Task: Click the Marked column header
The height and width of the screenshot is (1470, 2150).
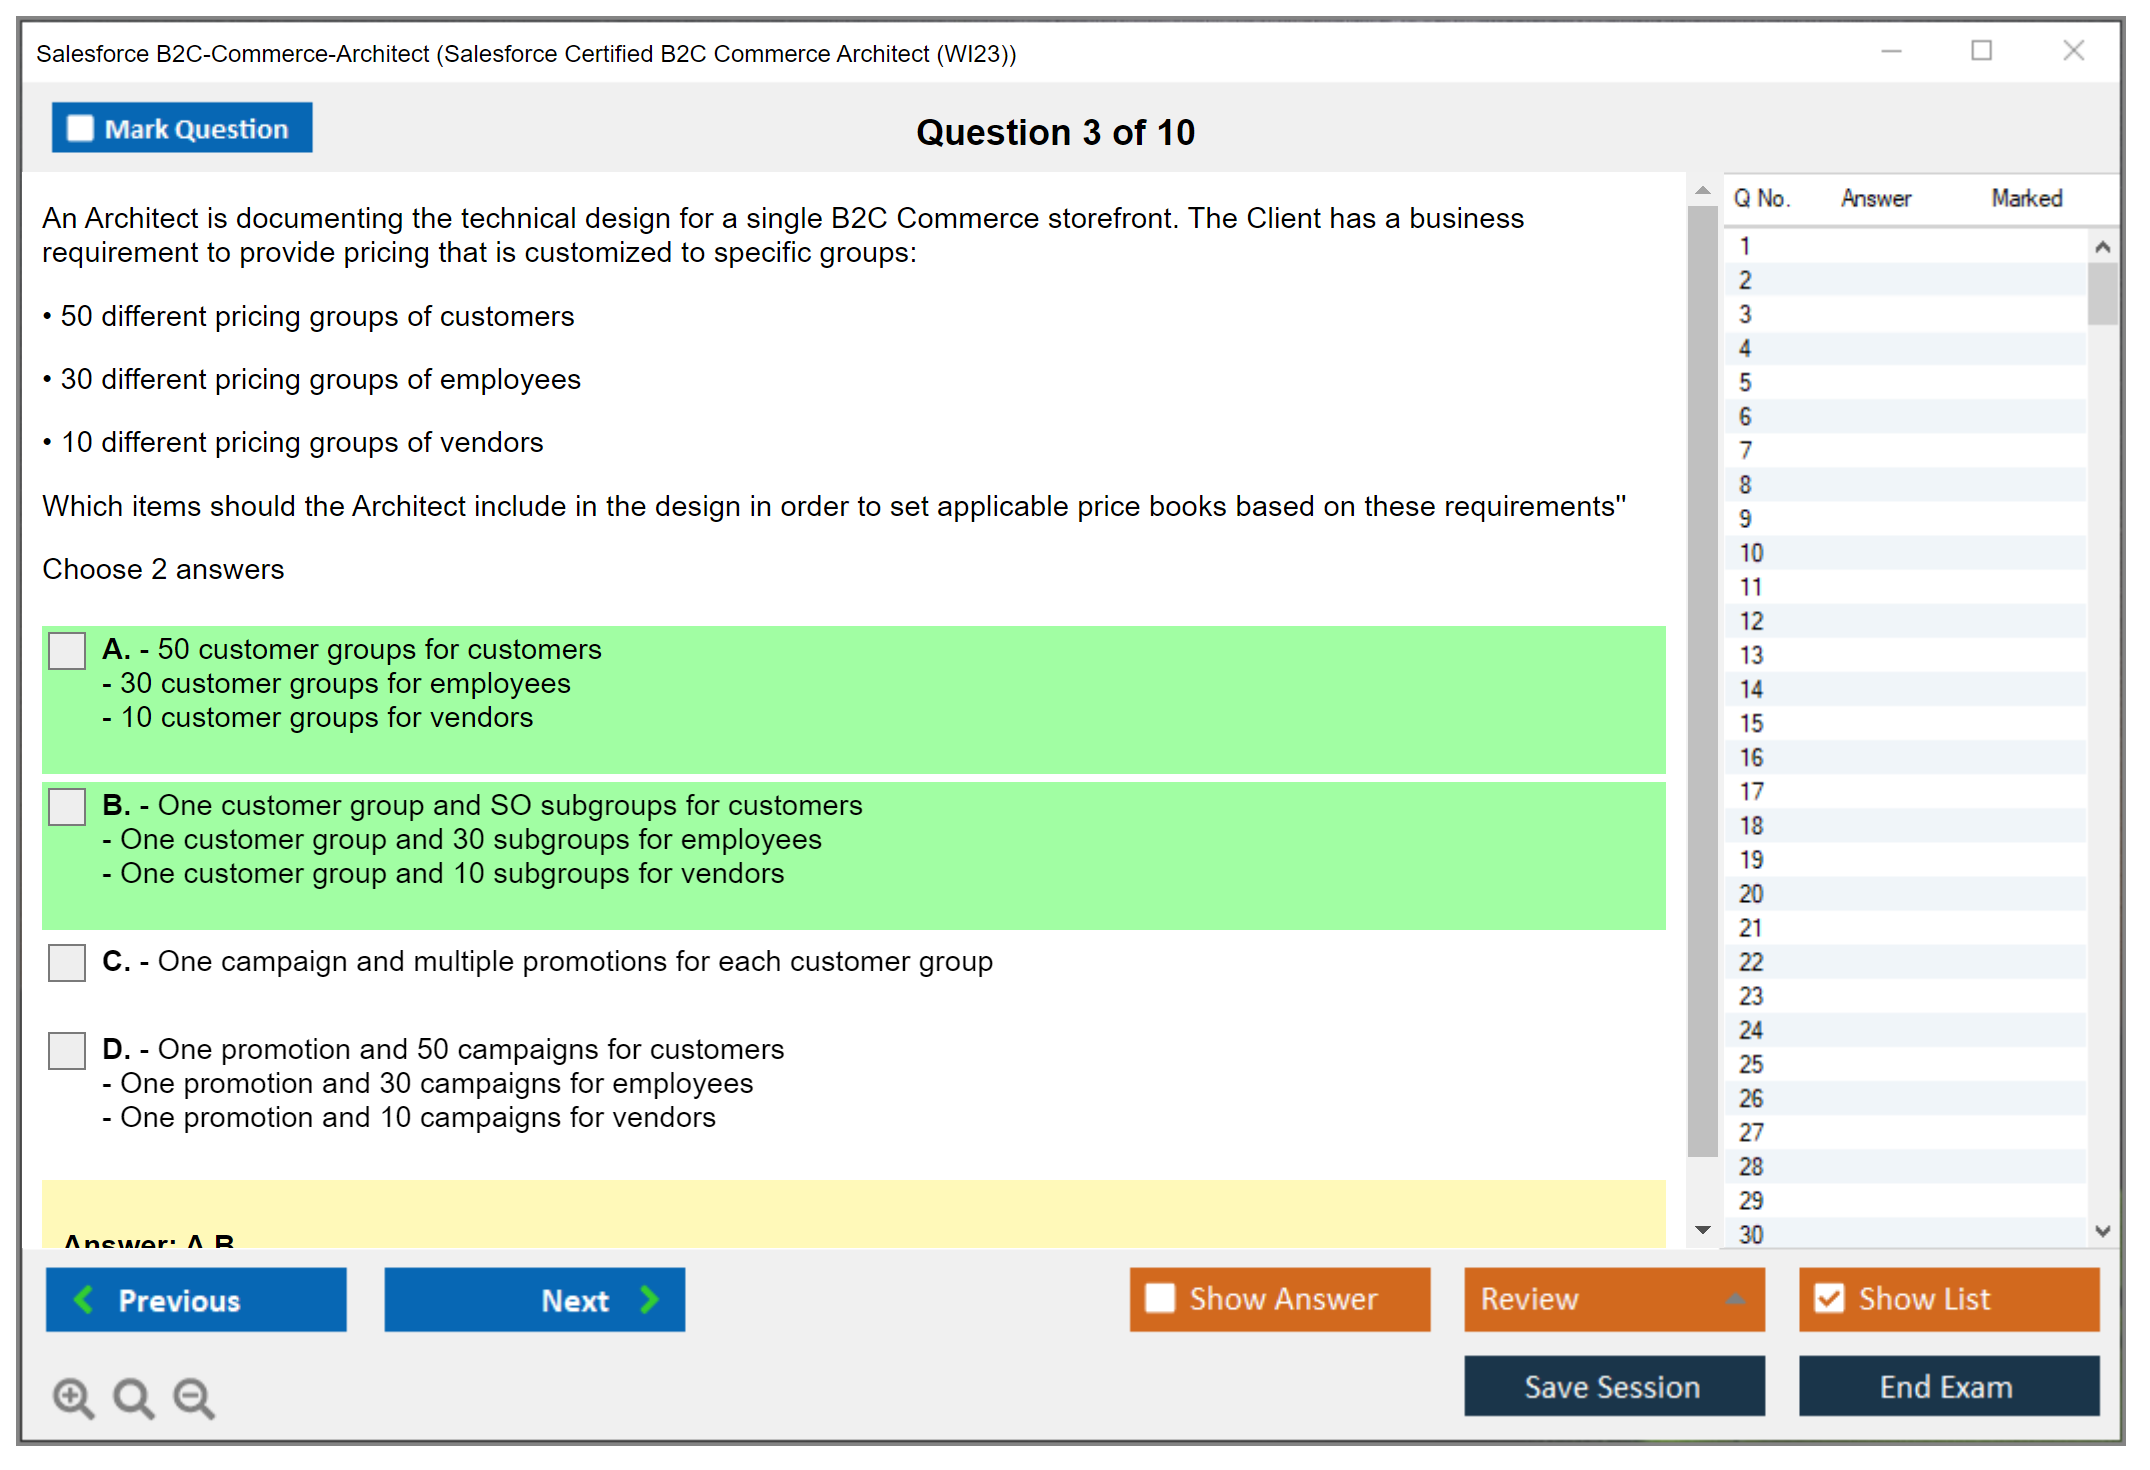Action: [x=2026, y=198]
